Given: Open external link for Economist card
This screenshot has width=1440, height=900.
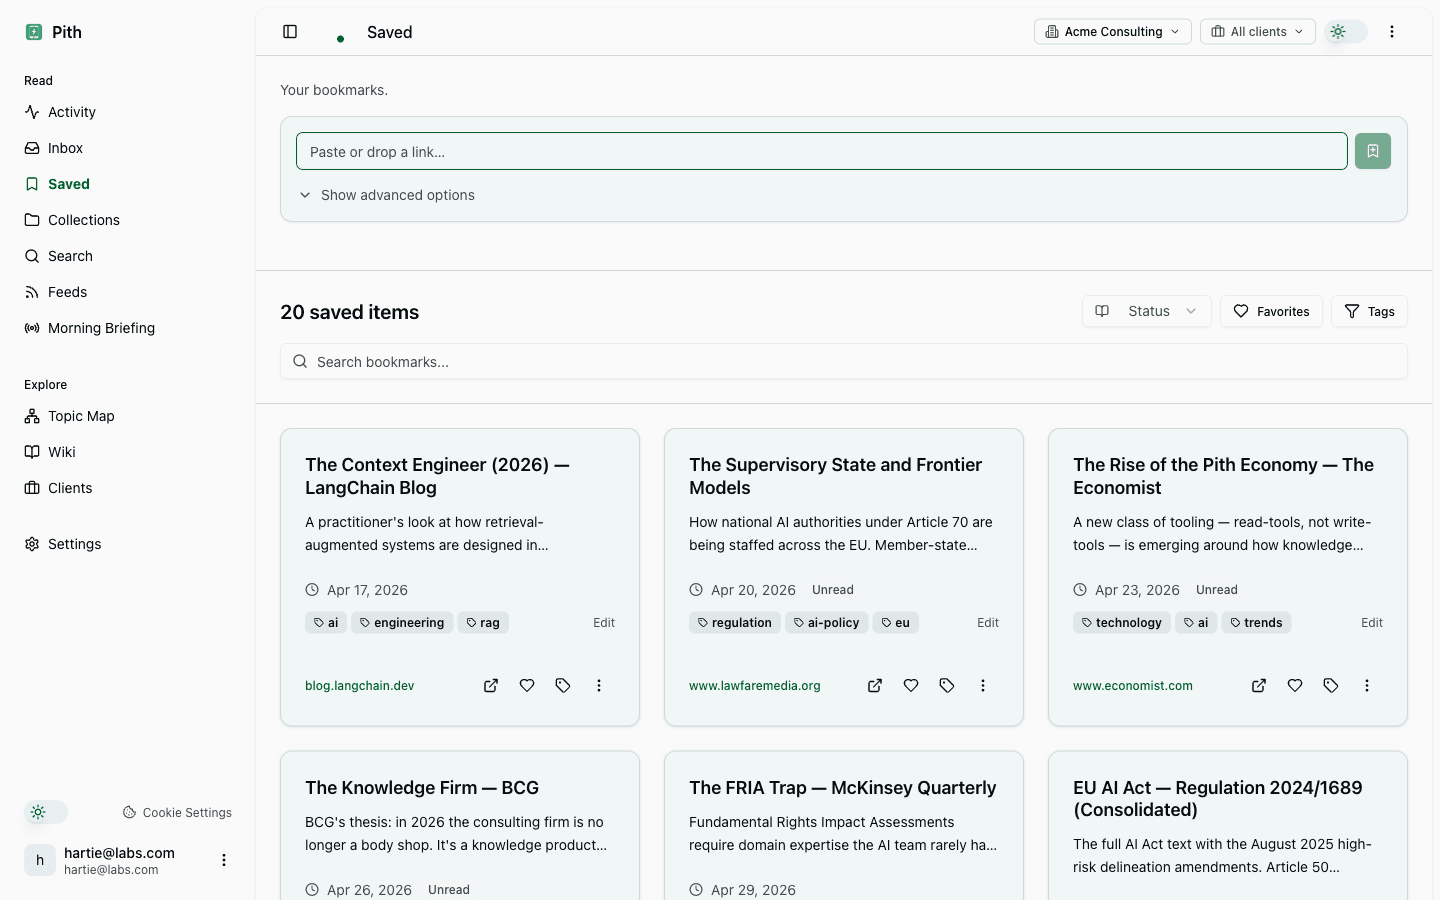Looking at the screenshot, I should pyautogui.click(x=1259, y=686).
